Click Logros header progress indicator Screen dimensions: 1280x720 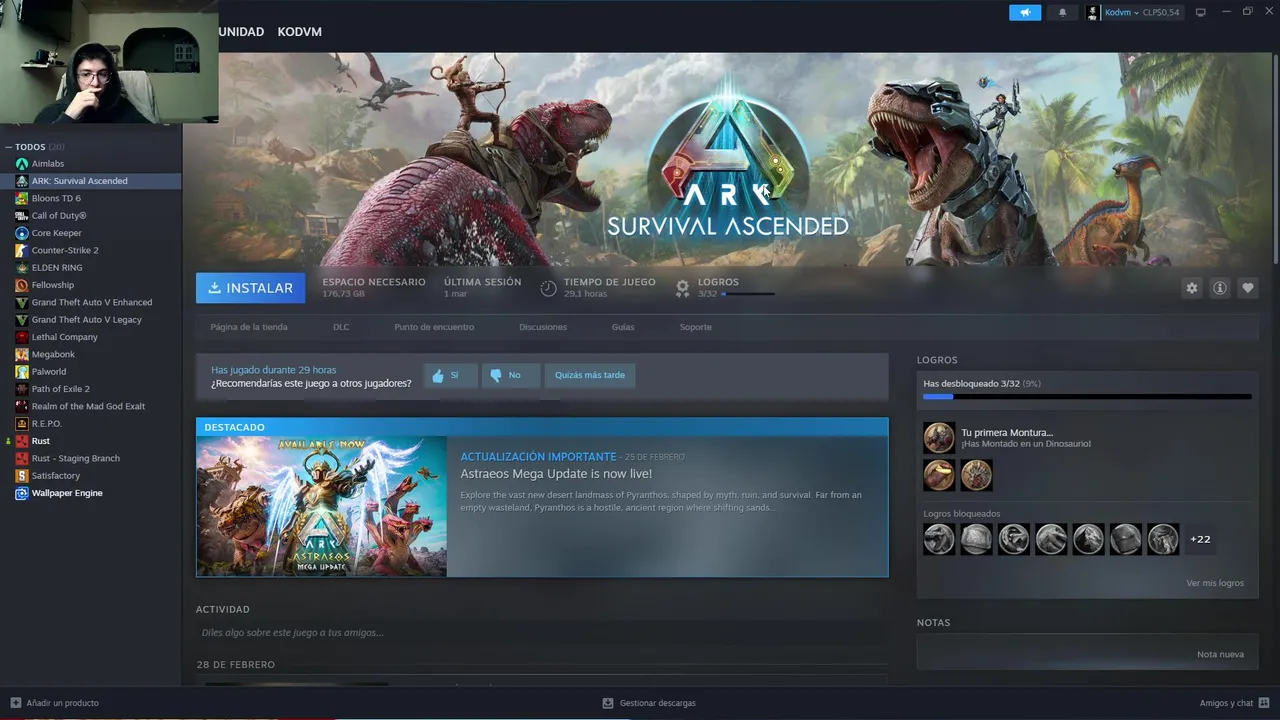tap(748, 294)
